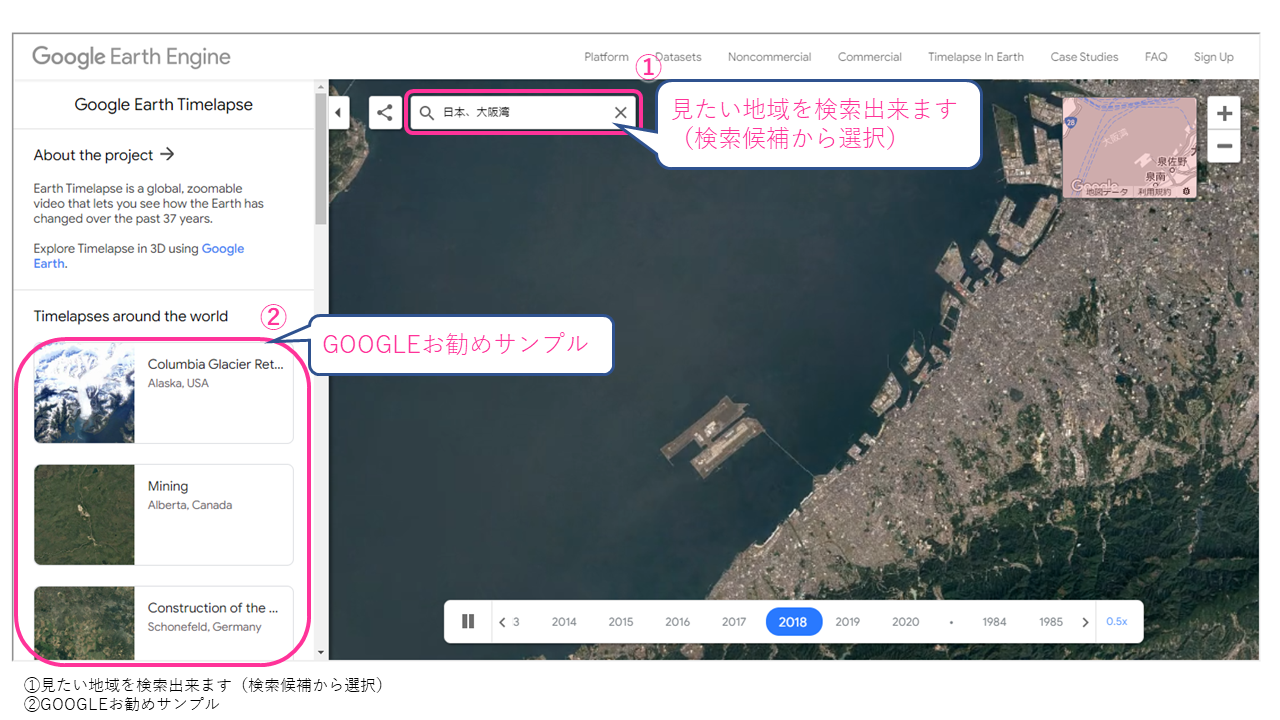Select year 2017 on timeline
Viewport: 1280px width, 720px height.
click(734, 622)
